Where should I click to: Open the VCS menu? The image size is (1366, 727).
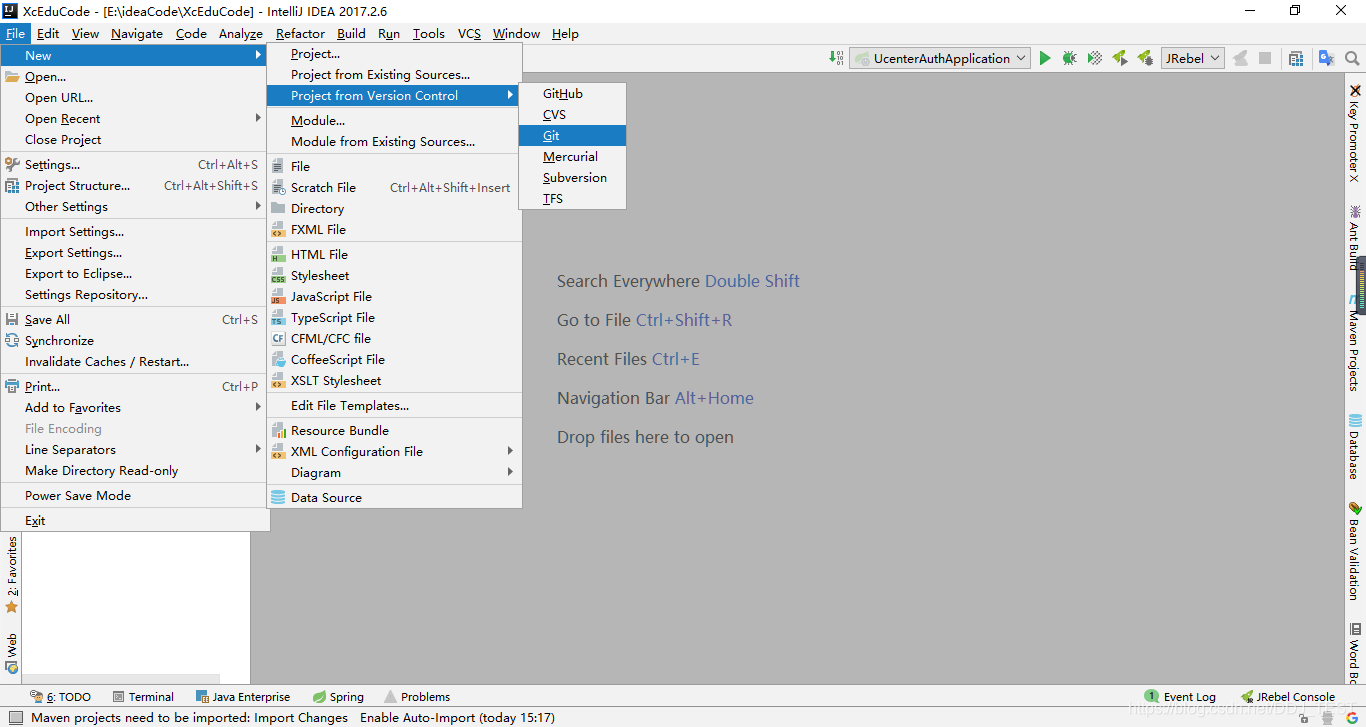(469, 33)
